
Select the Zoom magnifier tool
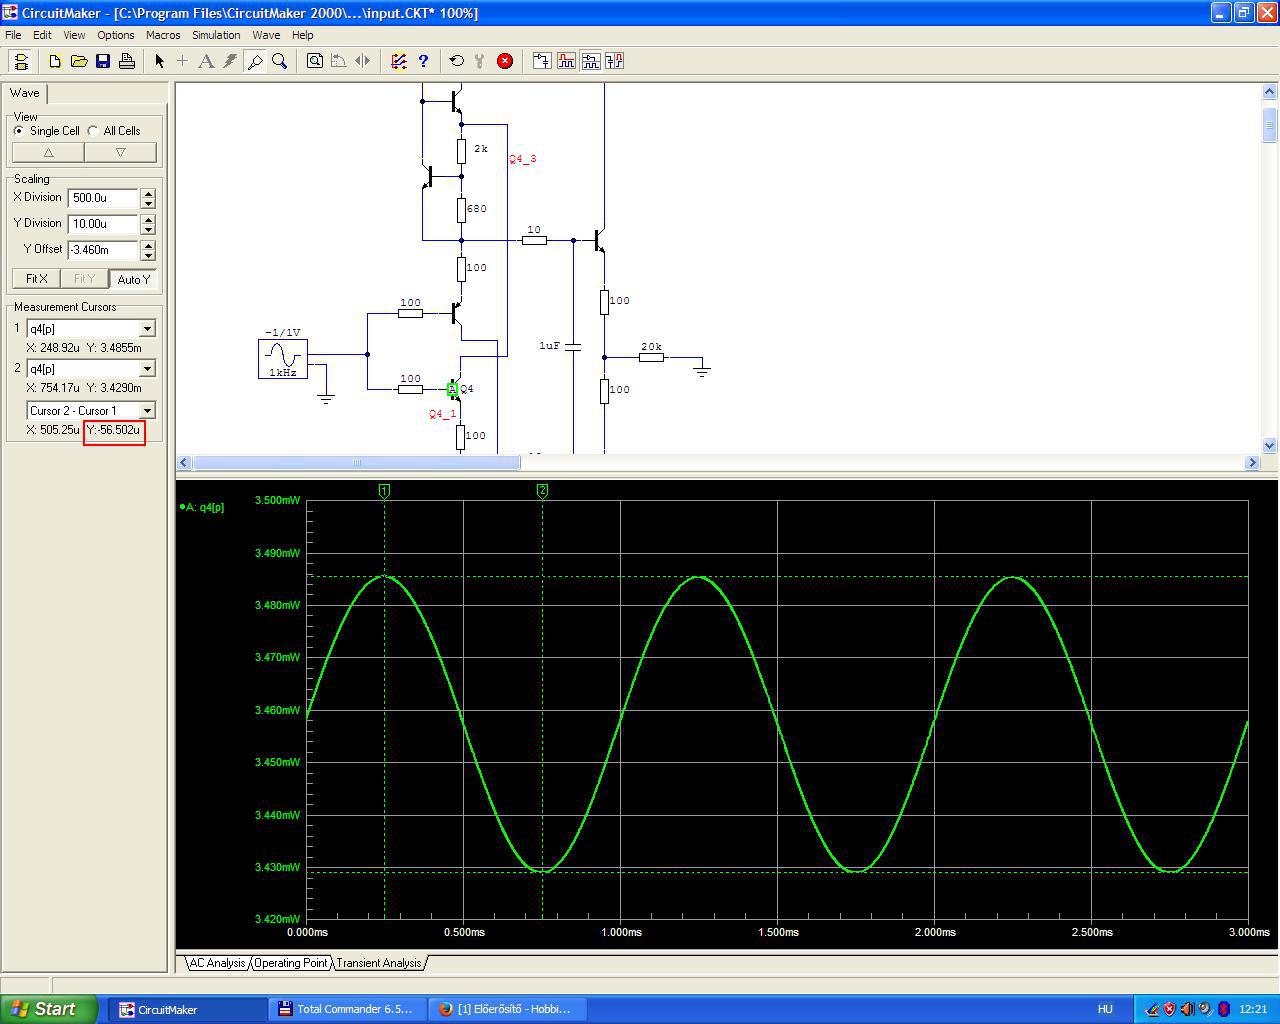coord(280,61)
